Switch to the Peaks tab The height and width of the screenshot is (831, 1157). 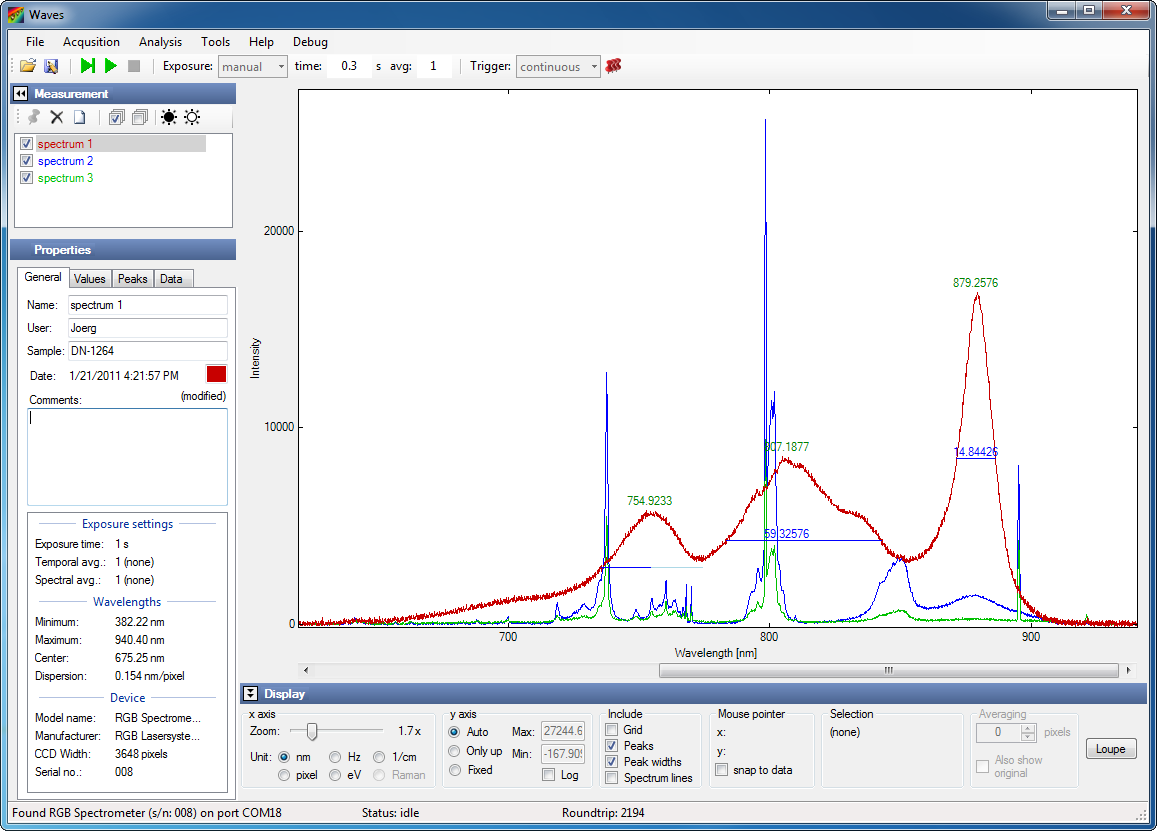pos(132,279)
